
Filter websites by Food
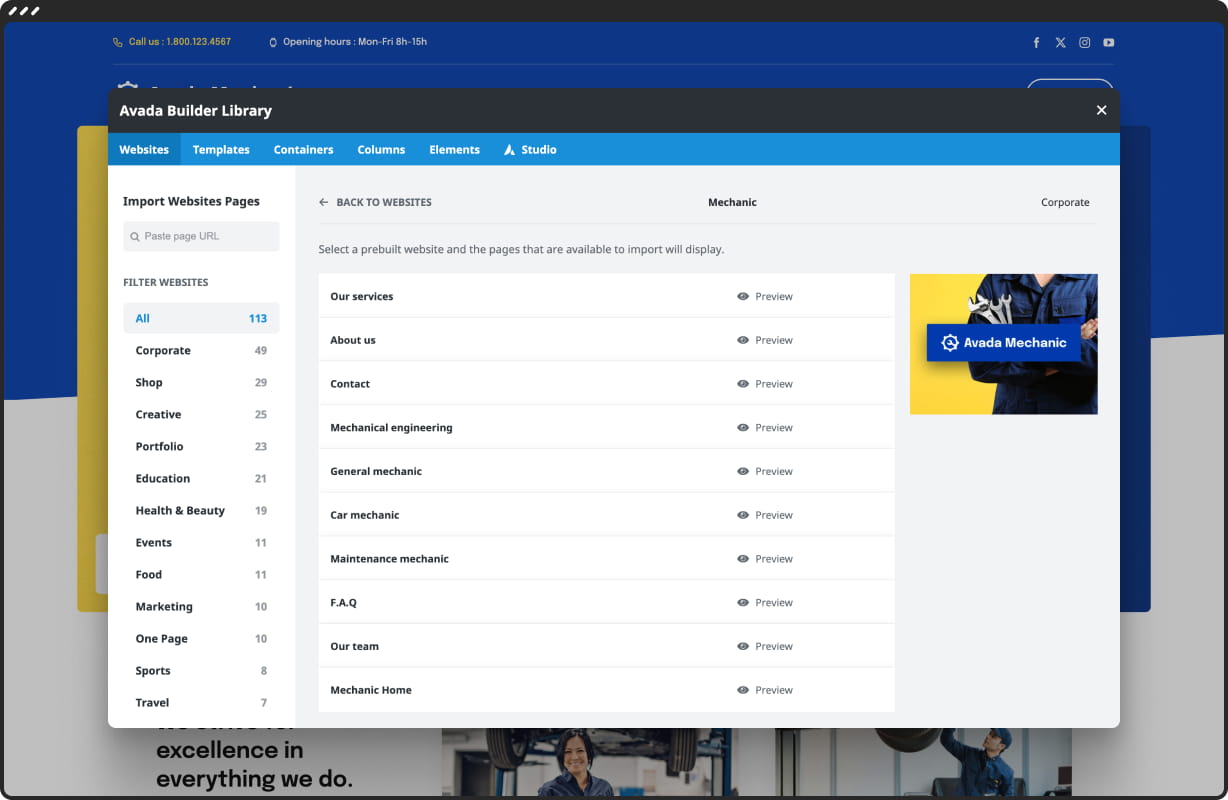[201, 574]
